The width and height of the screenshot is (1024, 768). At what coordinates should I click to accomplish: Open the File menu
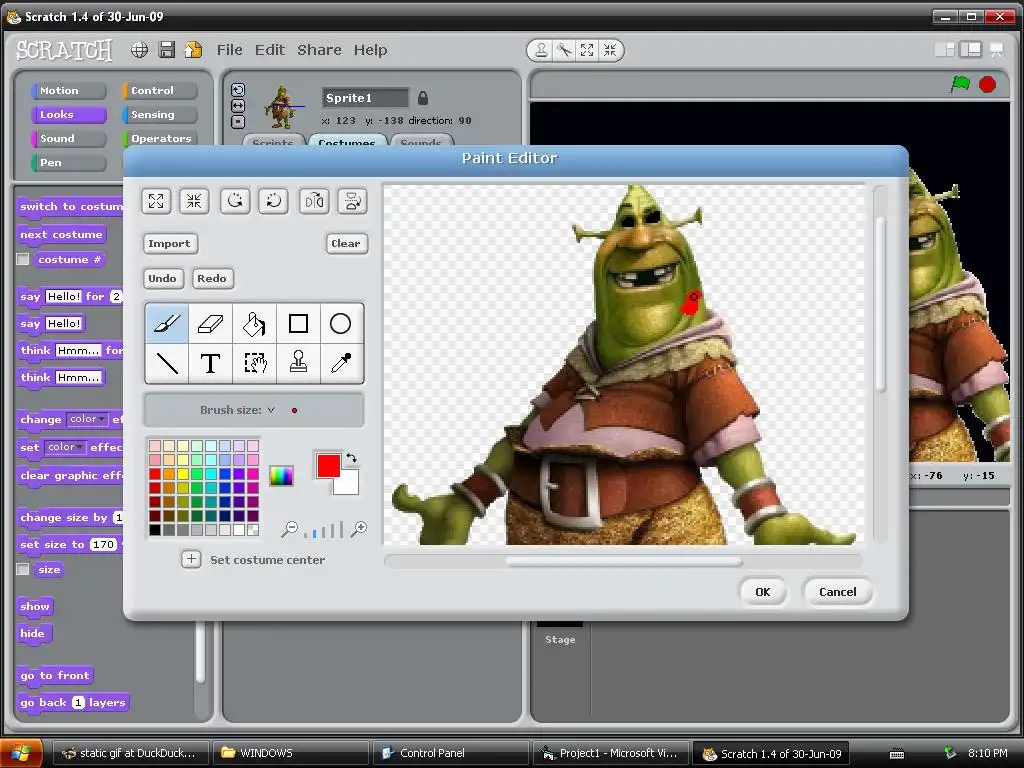tap(230, 50)
